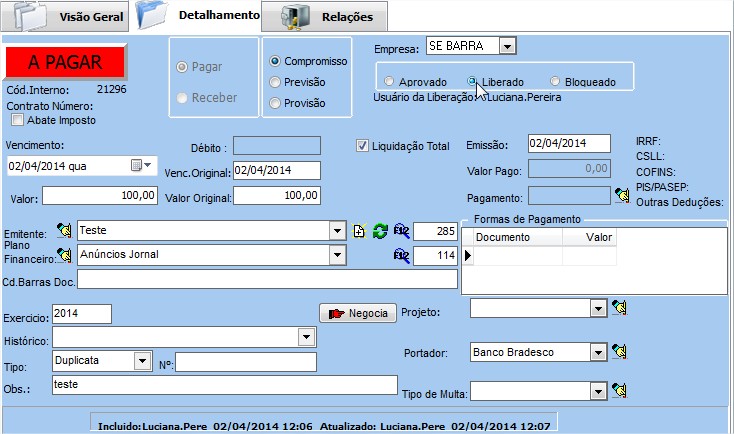Click the new record icon next to Emitente field
The width and height of the screenshot is (734, 434).
(x=360, y=231)
